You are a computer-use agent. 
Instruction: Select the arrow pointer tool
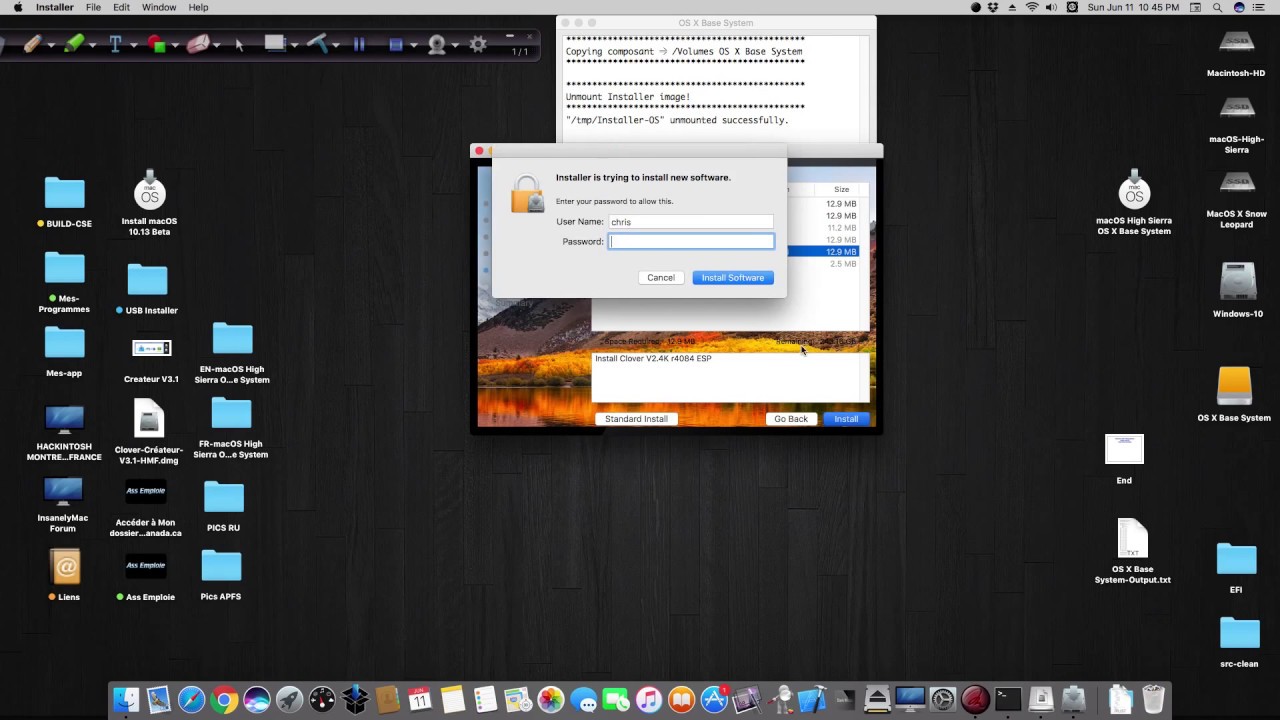[239, 44]
